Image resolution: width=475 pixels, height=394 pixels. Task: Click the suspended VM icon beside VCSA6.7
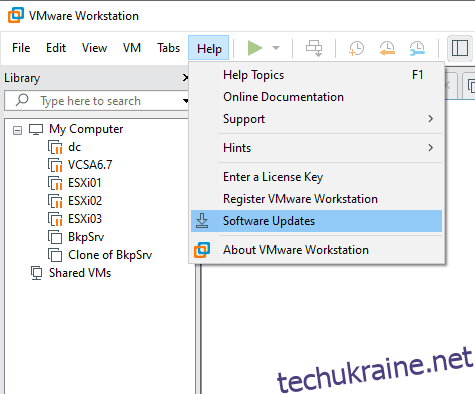55,165
